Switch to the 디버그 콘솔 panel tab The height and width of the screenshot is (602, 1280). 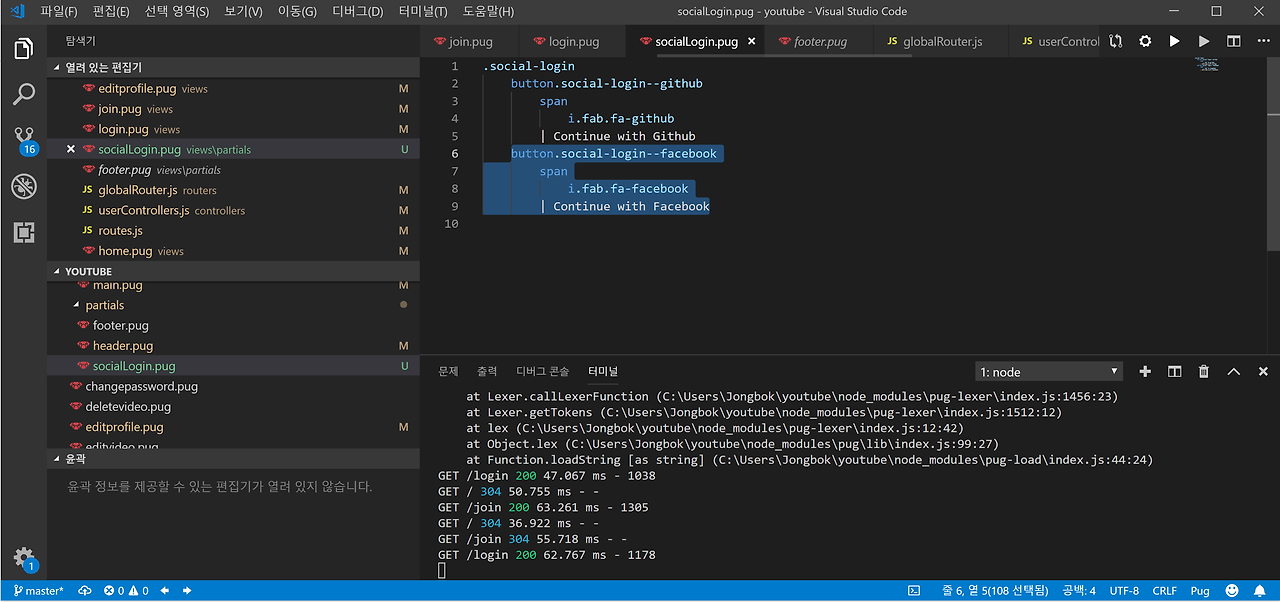click(x=542, y=371)
